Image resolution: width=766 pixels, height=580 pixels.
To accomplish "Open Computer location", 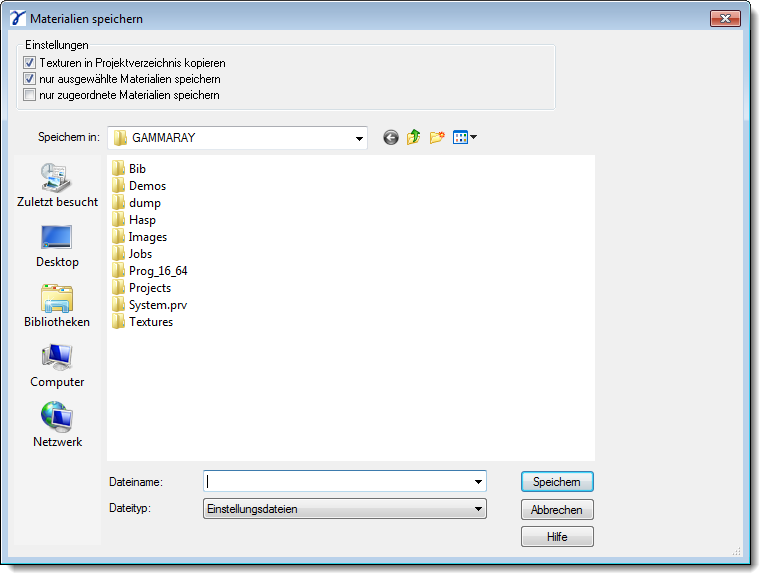I will tap(57, 366).
